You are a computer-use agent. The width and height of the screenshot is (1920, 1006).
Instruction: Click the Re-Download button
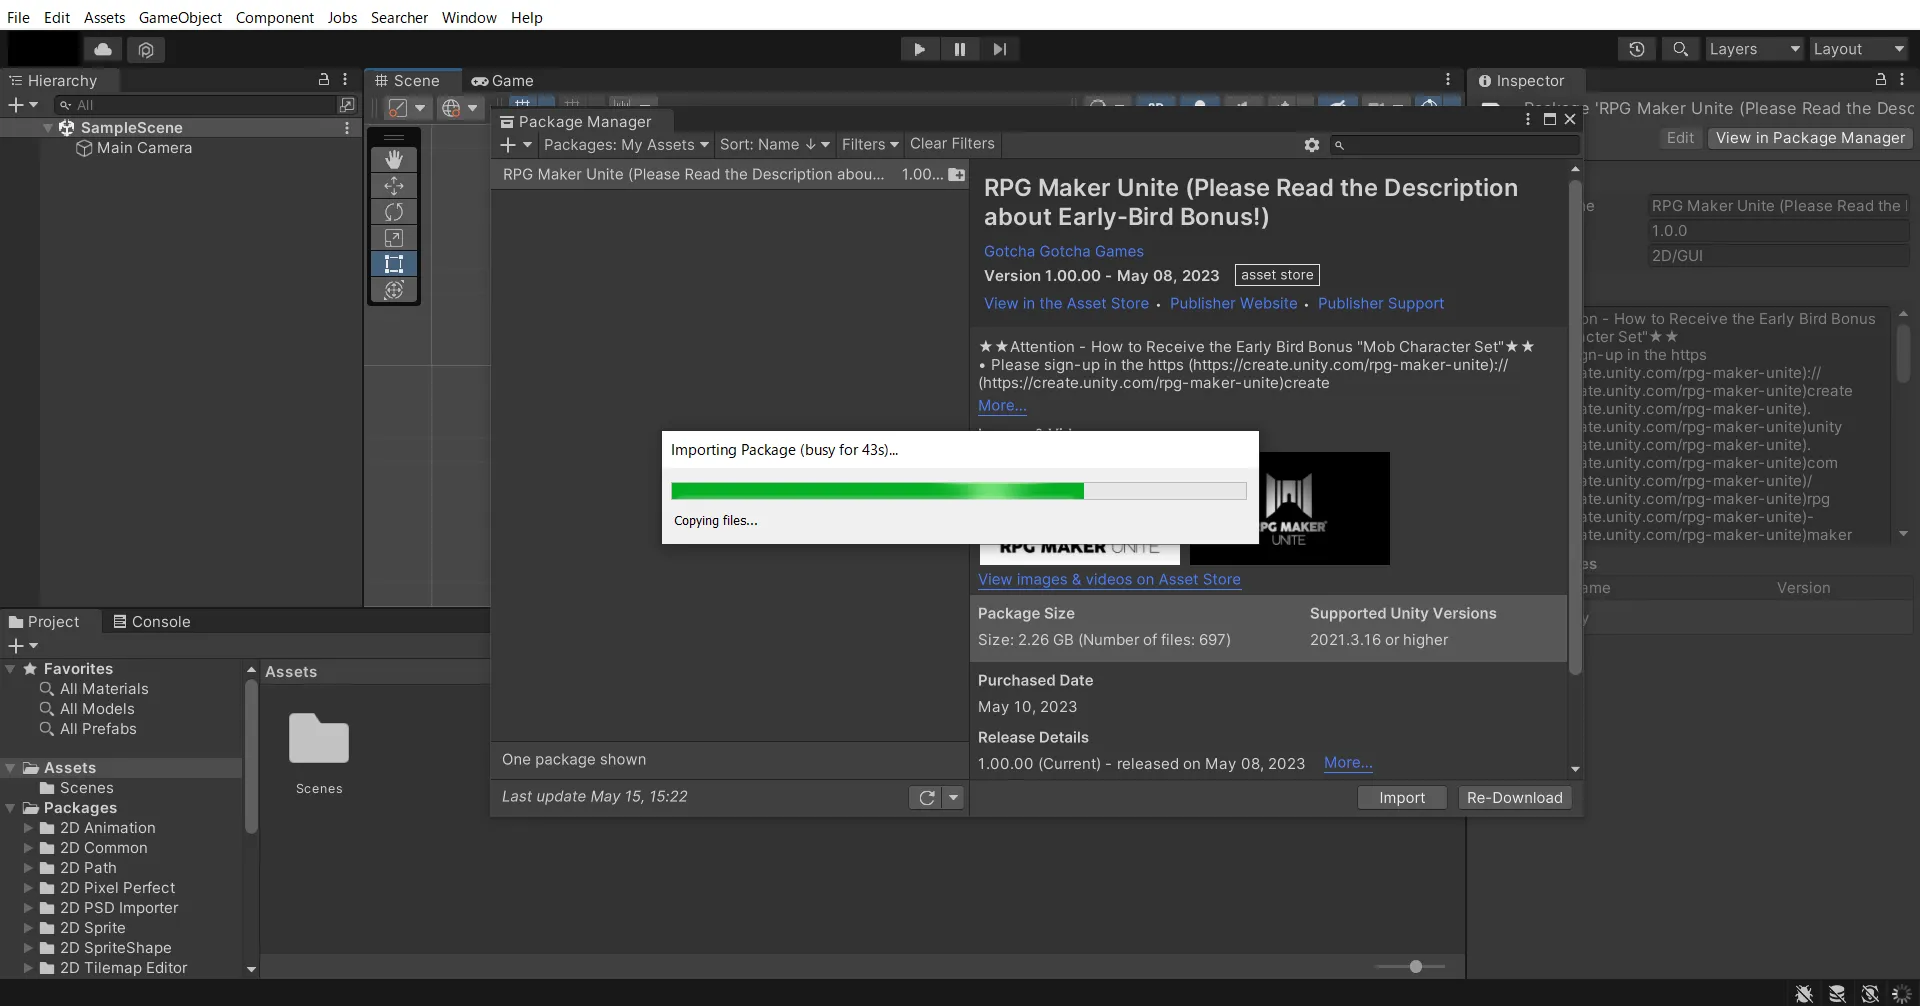click(1514, 797)
